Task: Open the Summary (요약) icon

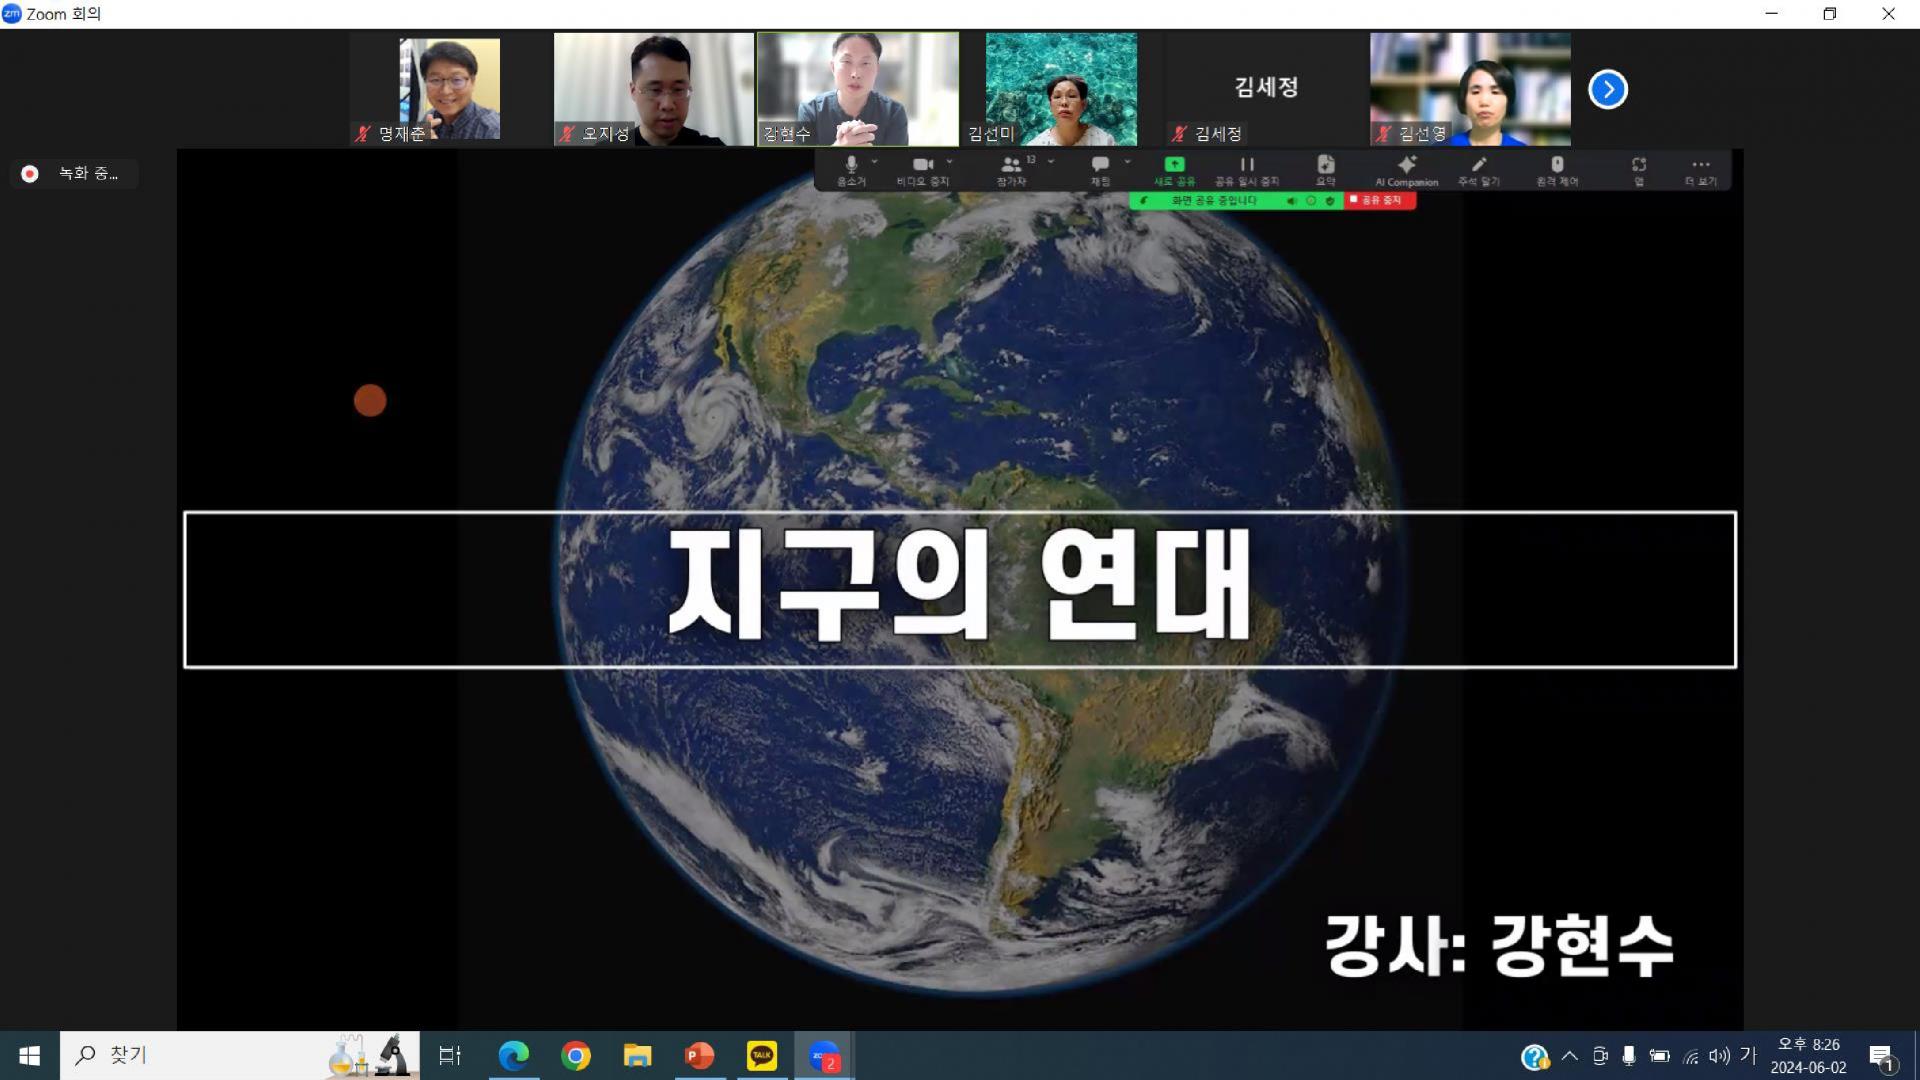Action: (1325, 165)
